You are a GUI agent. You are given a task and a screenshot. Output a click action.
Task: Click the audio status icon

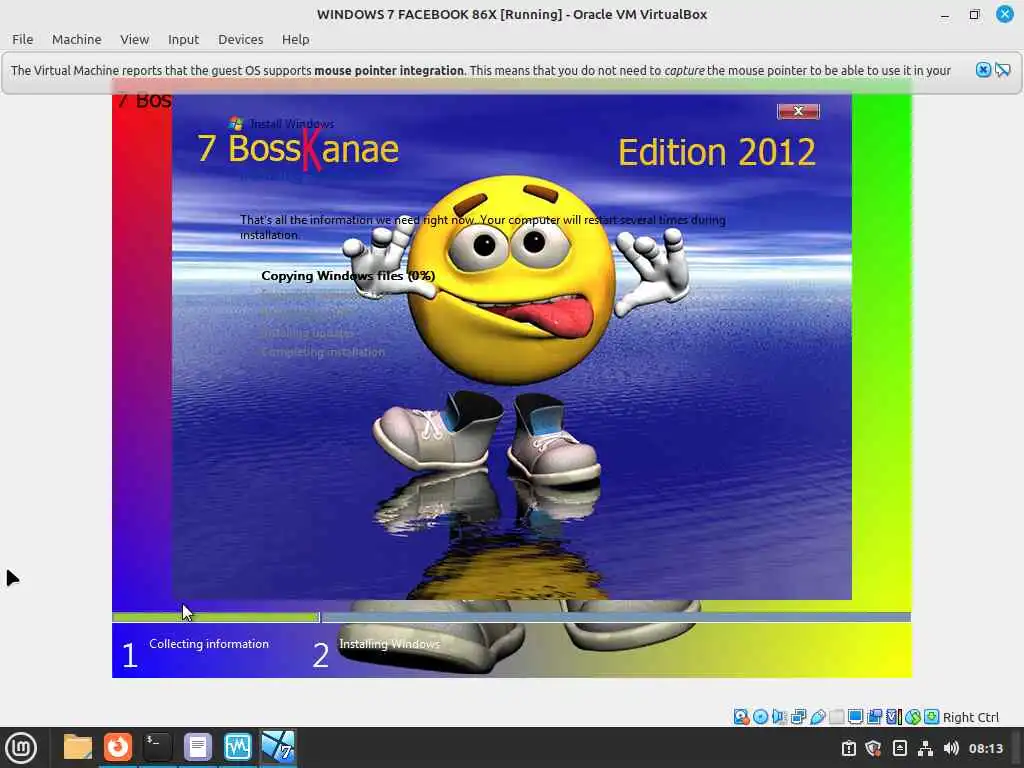click(779, 716)
